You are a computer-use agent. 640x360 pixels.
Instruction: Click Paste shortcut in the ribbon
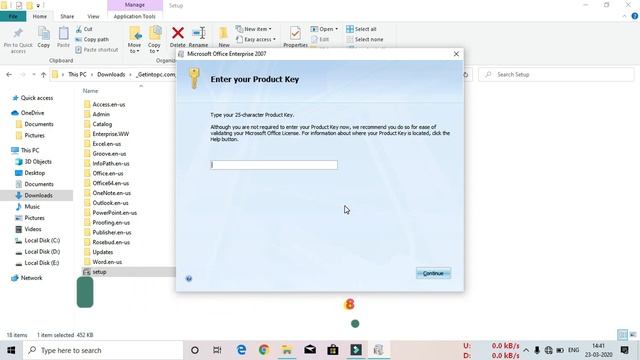[97, 49]
